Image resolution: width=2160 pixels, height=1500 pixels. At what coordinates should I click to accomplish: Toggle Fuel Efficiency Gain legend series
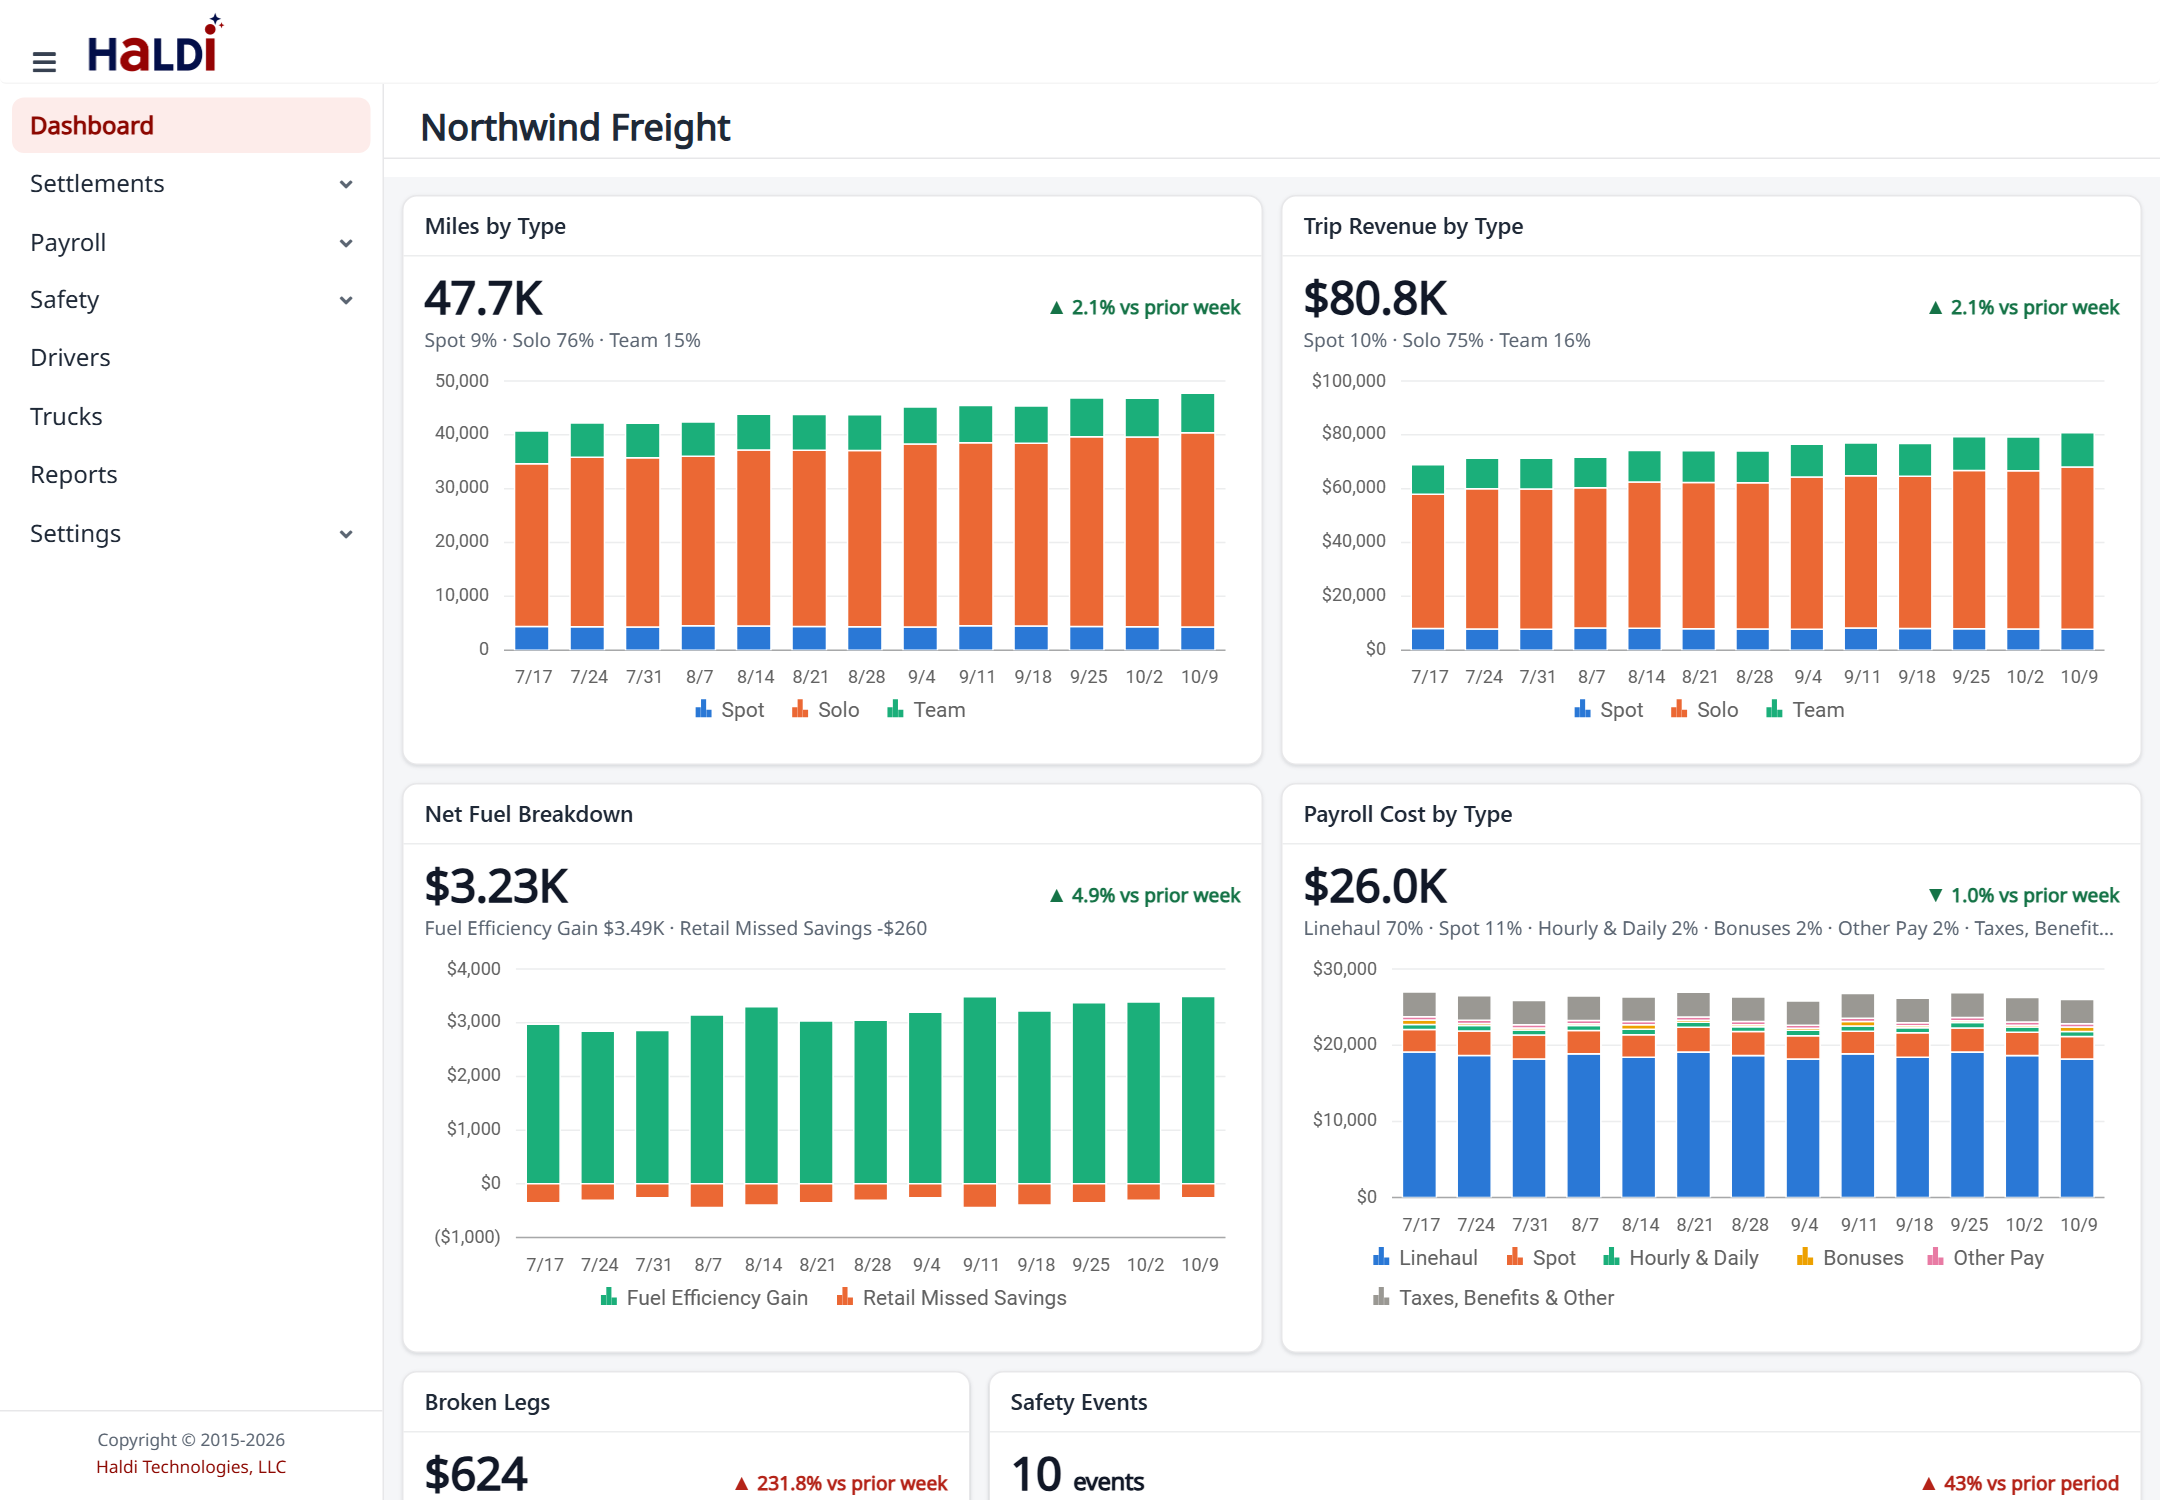pyautogui.click(x=704, y=1298)
